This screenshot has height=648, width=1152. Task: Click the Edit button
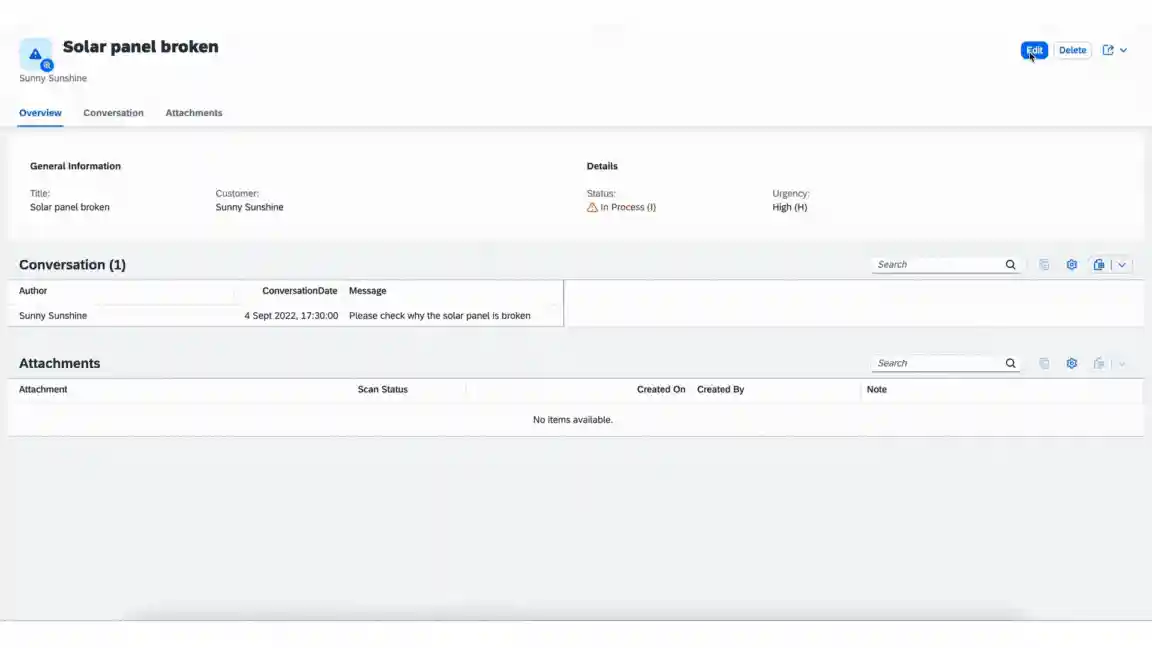coord(1034,49)
